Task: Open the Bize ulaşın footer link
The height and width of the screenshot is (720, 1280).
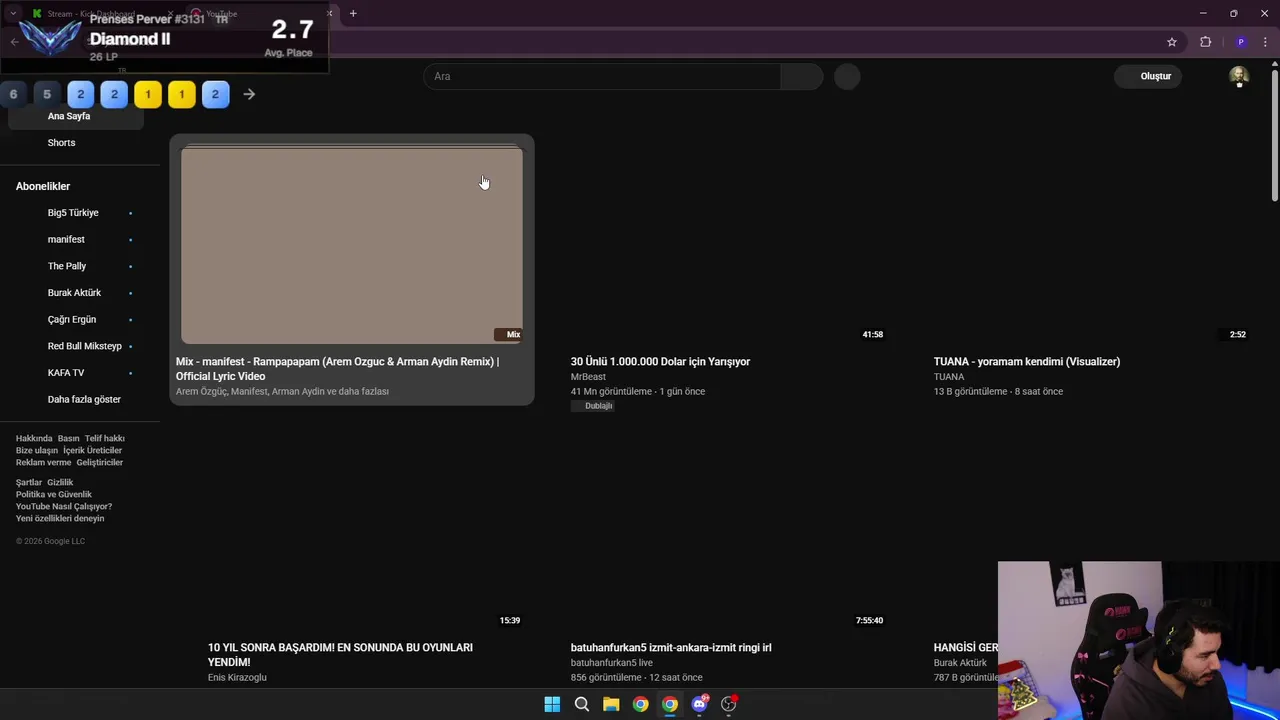Action: click(x=37, y=451)
